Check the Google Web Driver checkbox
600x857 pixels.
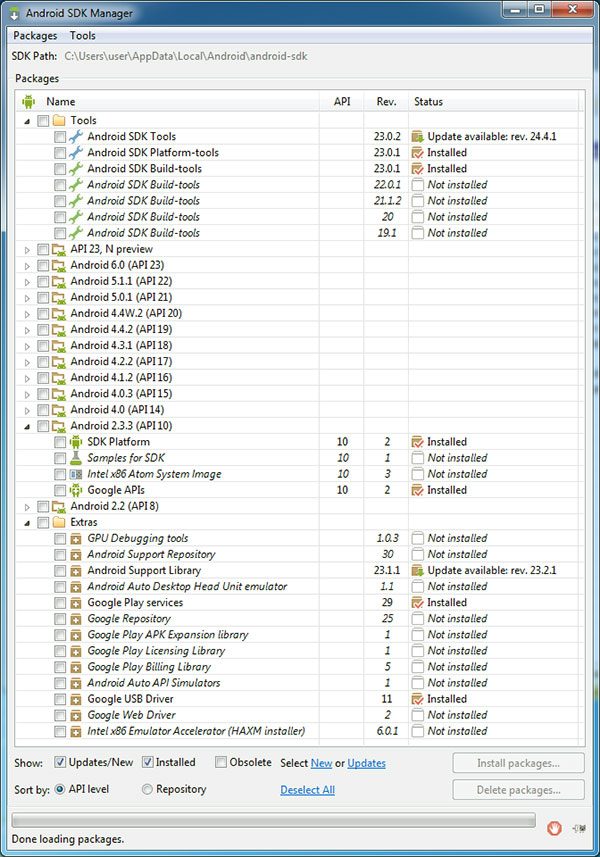[x=60, y=715]
